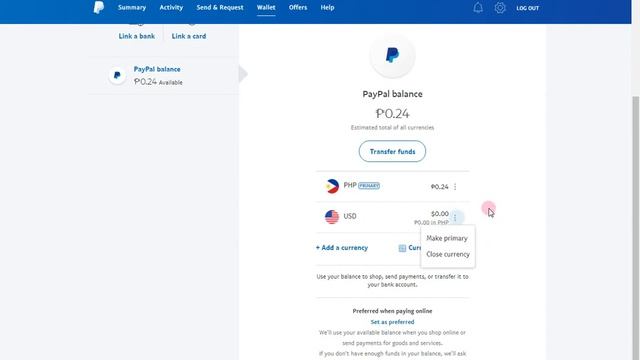Screen dimensions: 640x360
Task: Open account settings gear icon
Action: (500, 8)
